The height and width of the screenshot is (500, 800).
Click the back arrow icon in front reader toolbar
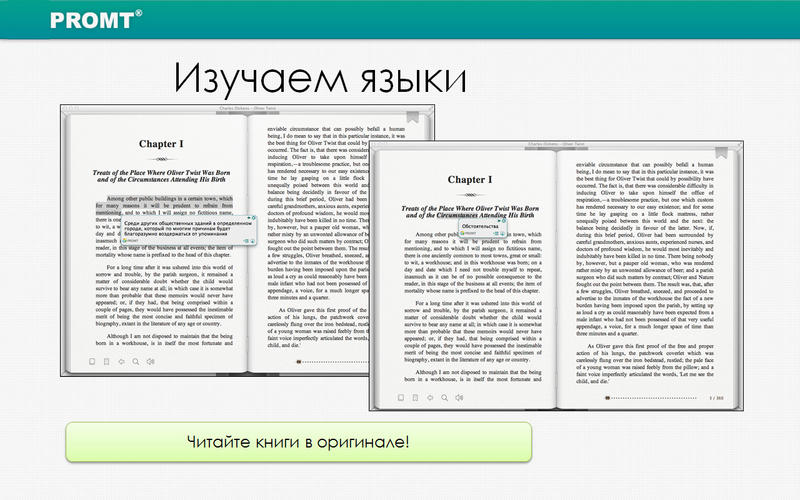tap(430, 397)
